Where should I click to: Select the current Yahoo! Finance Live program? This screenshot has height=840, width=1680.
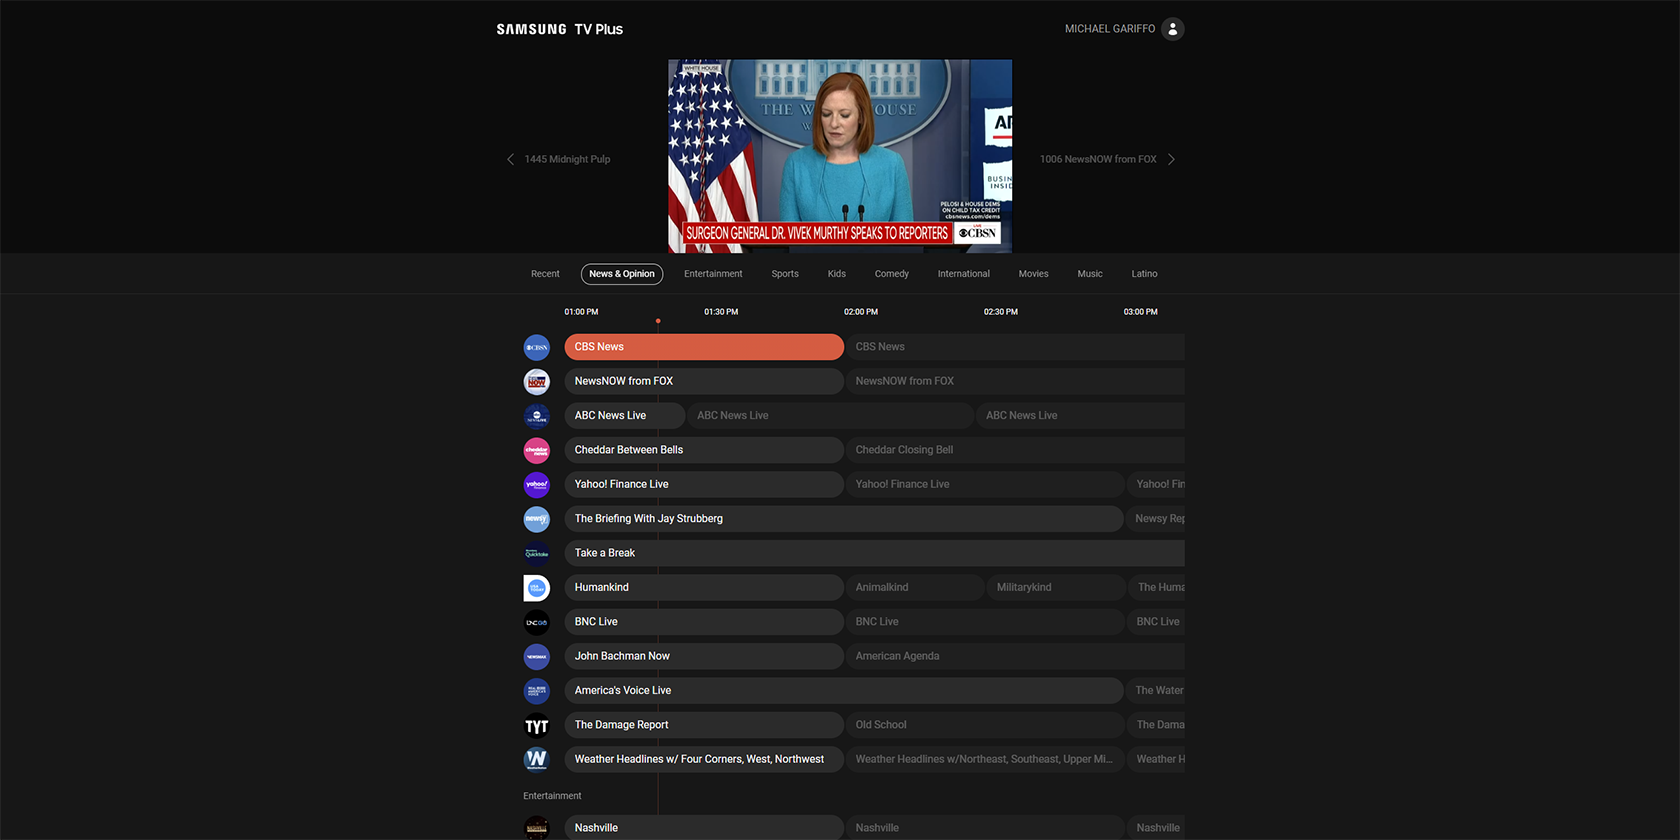tap(704, 484)
